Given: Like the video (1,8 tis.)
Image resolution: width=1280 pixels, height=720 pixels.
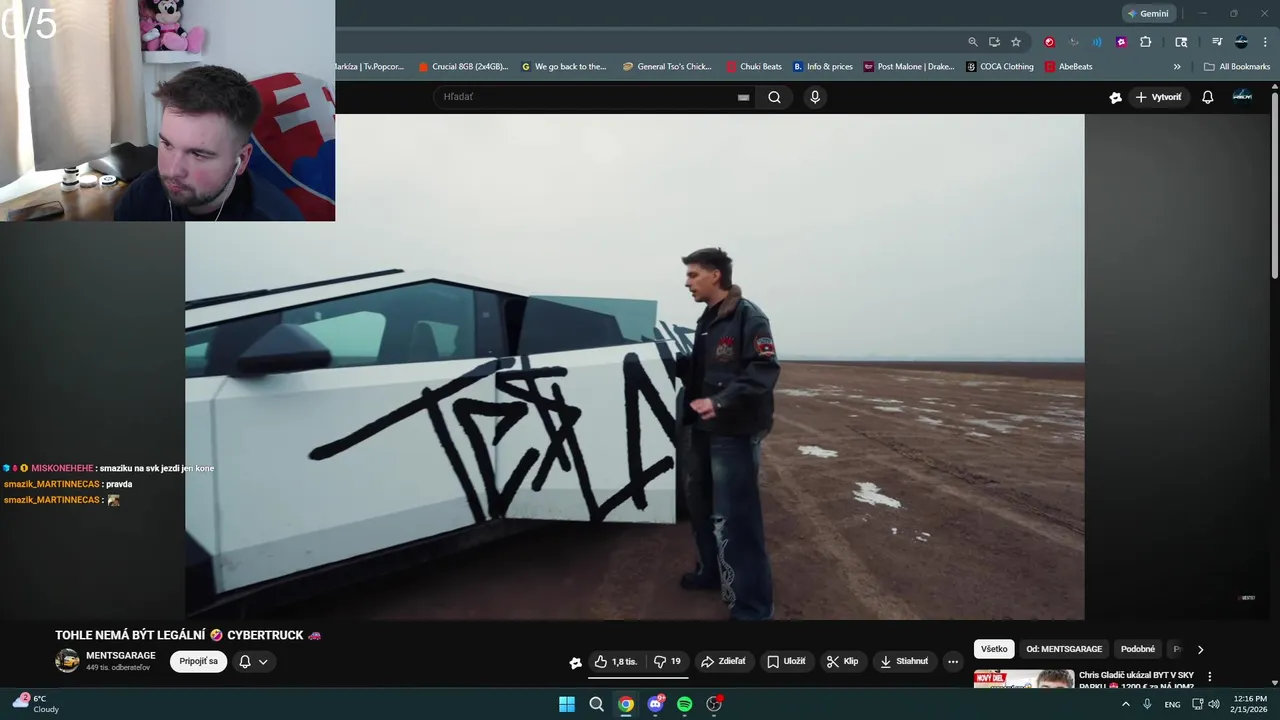Looking at the screenshot, I should pos(615,661).
